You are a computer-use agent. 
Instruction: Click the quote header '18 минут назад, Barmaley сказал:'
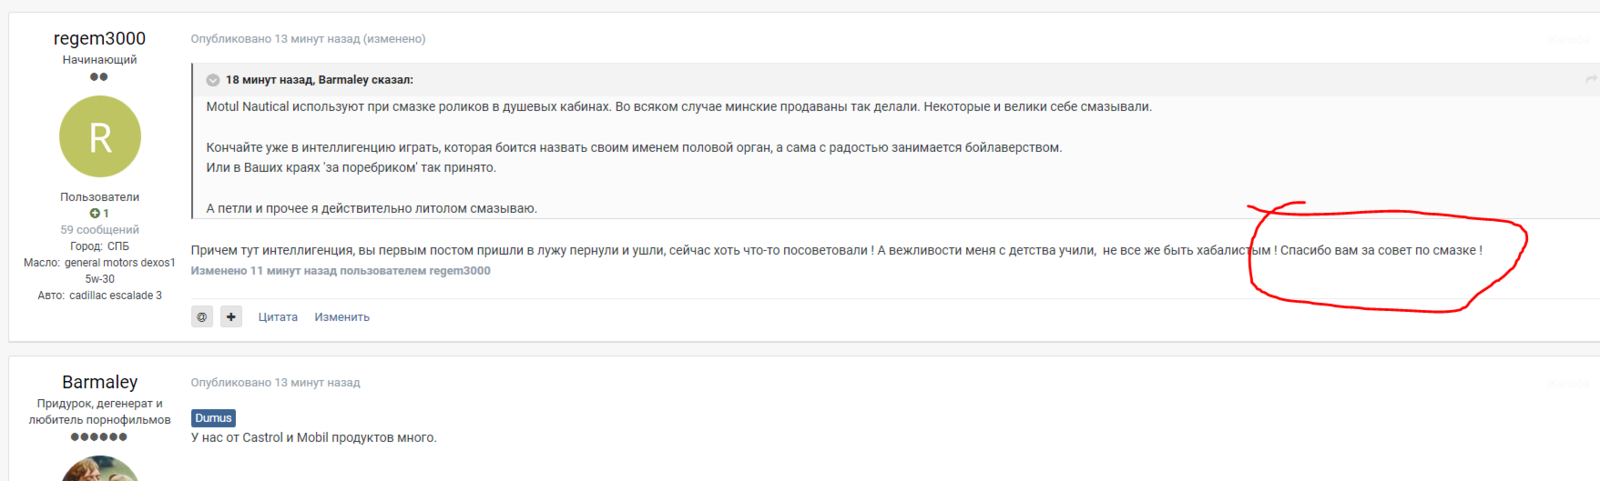click(x=319, y=80)
